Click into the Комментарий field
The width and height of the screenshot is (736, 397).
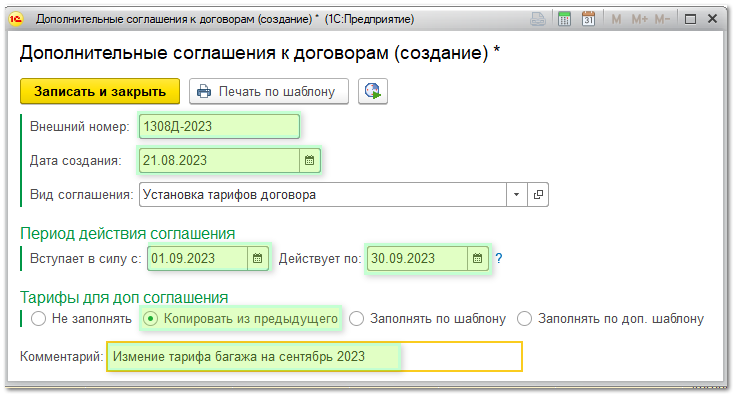point(314,357)
